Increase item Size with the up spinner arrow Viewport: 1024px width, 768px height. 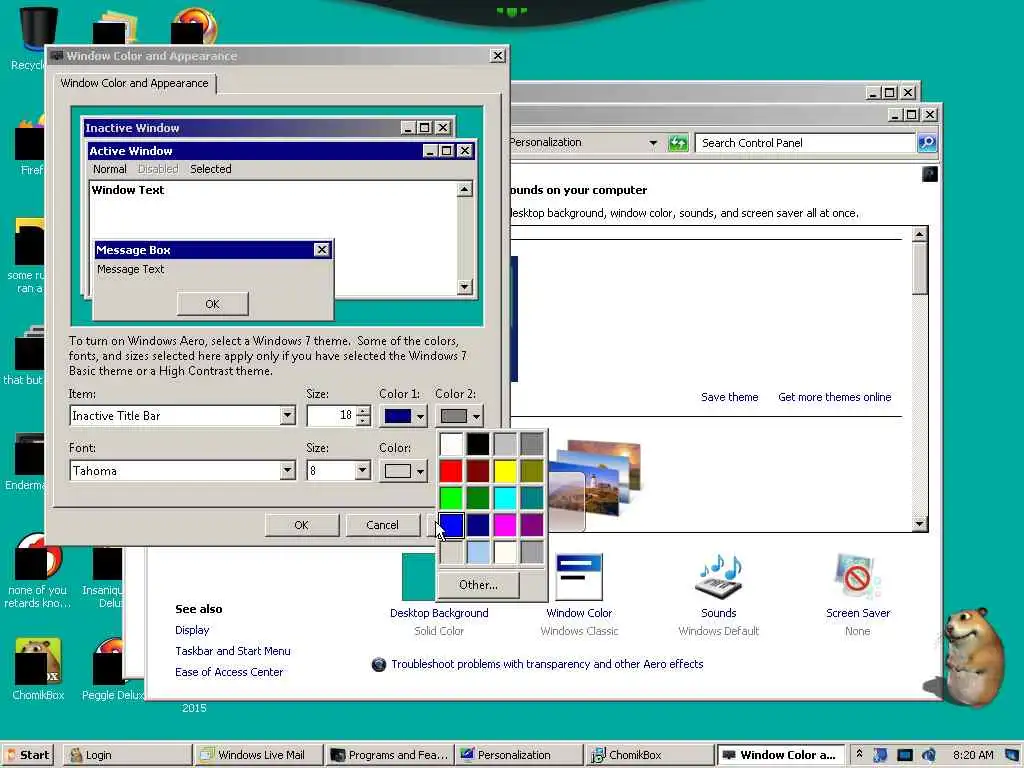pos(364,411)
